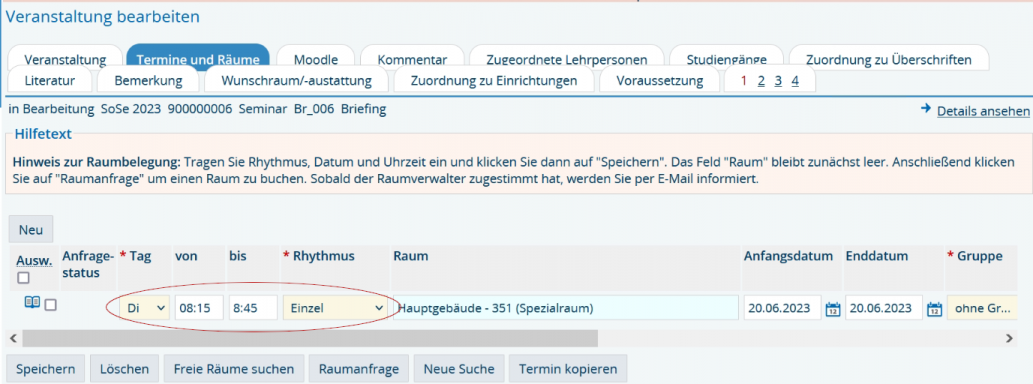Check the appointment row selection checkbox
Image resolution: width=1033 pixels, height=384 pixels.
click(50, 304)
